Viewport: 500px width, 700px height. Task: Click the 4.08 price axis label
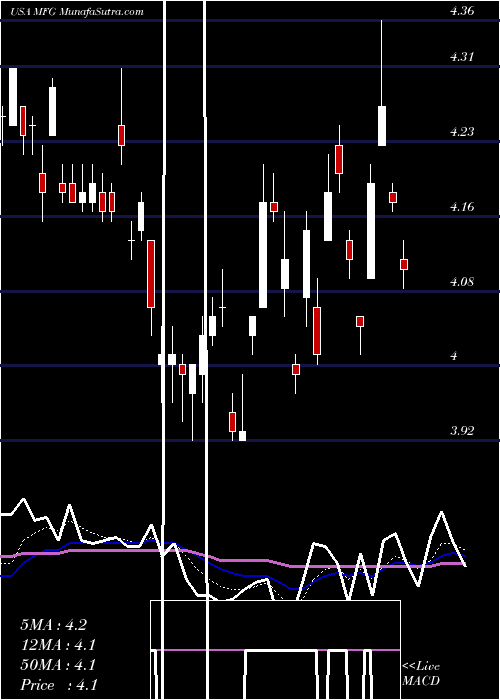[x=462, y=282]
